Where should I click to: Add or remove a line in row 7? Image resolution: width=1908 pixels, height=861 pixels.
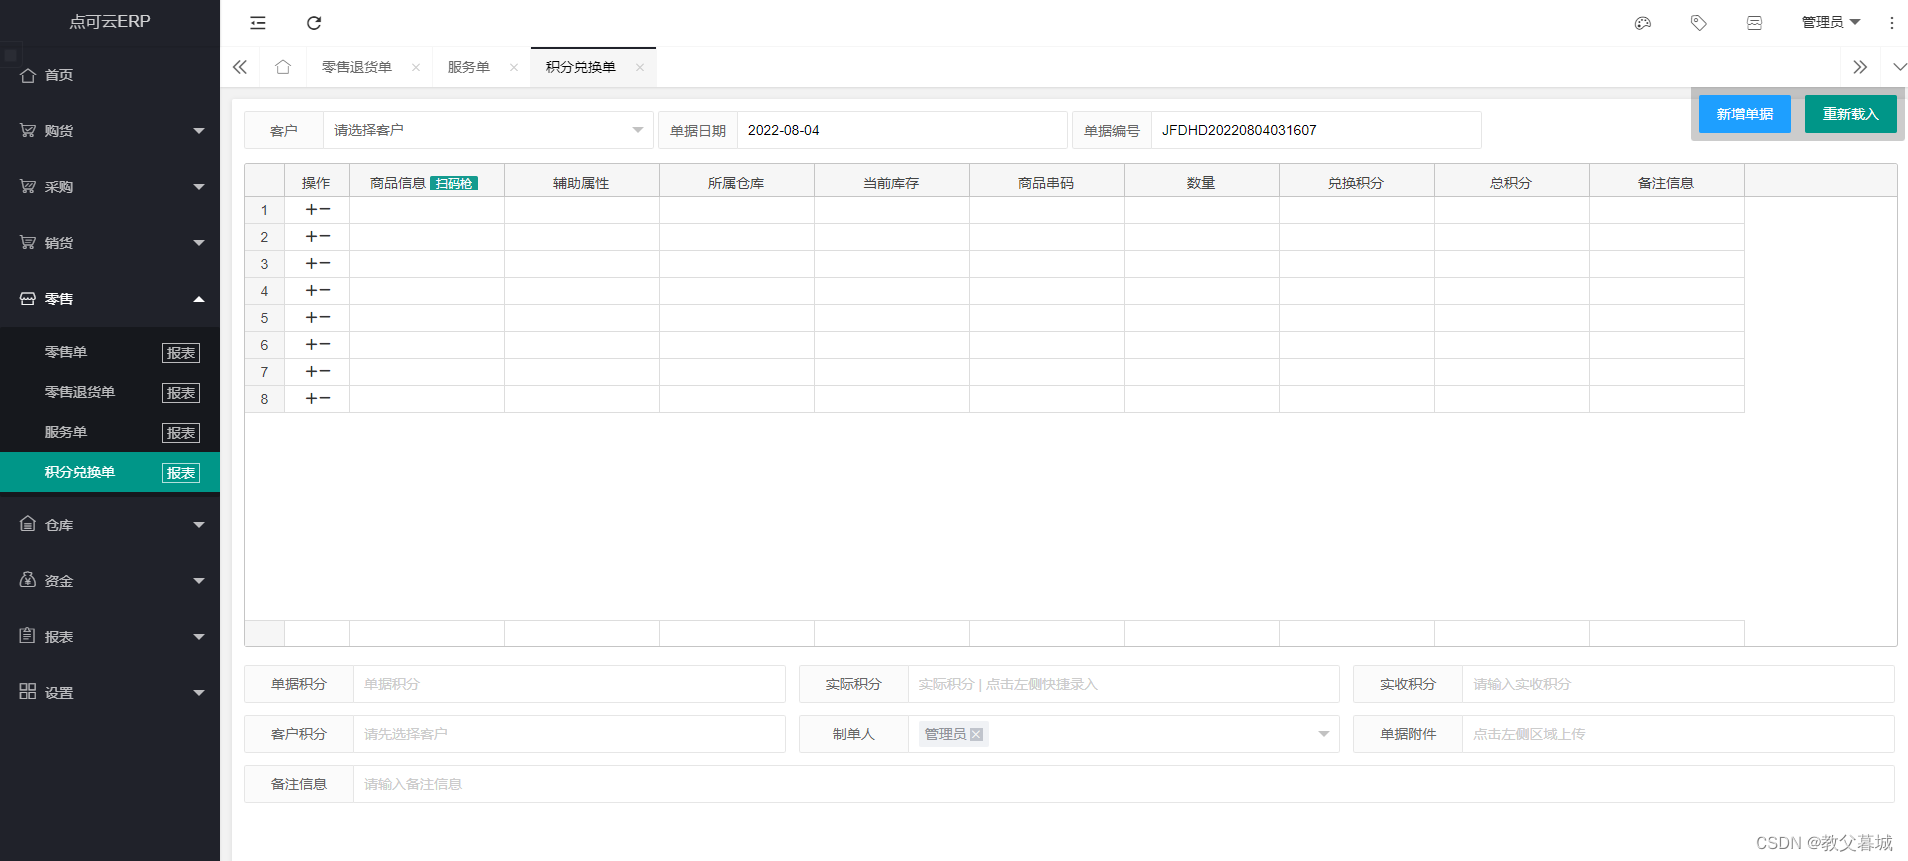point(318,372)
